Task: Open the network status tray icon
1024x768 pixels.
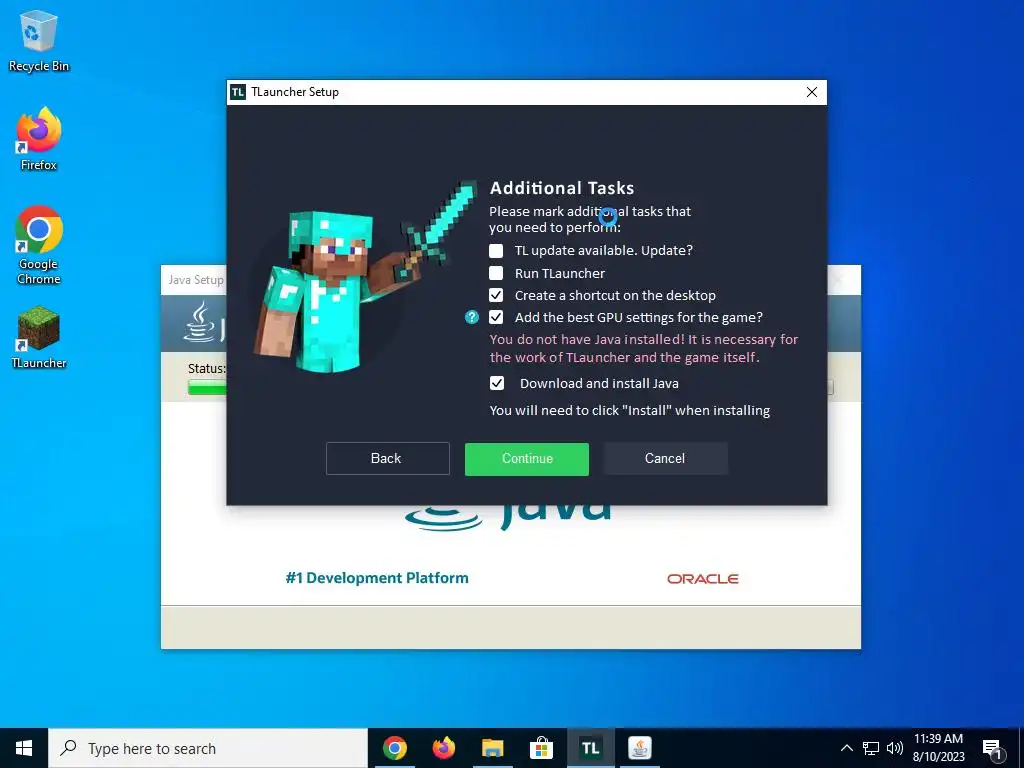Action: coord(871,748)
